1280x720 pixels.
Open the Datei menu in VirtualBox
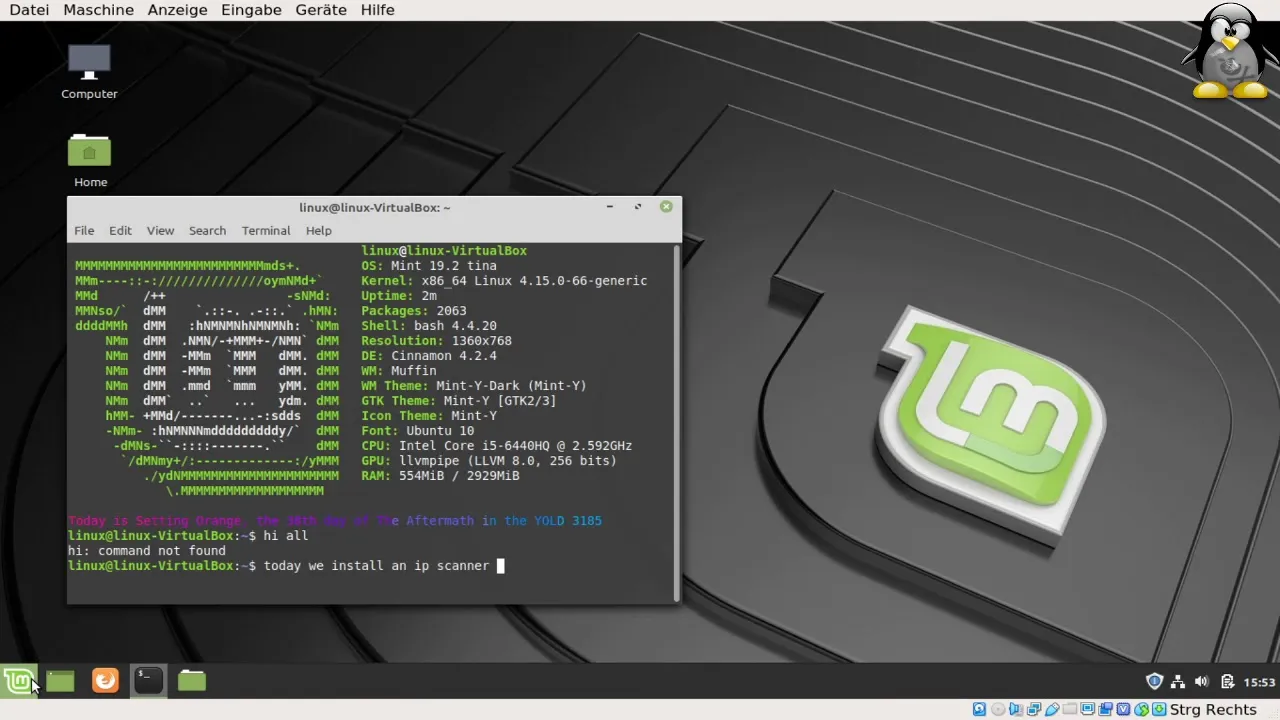pyautogui.click(x=29, y=10)
